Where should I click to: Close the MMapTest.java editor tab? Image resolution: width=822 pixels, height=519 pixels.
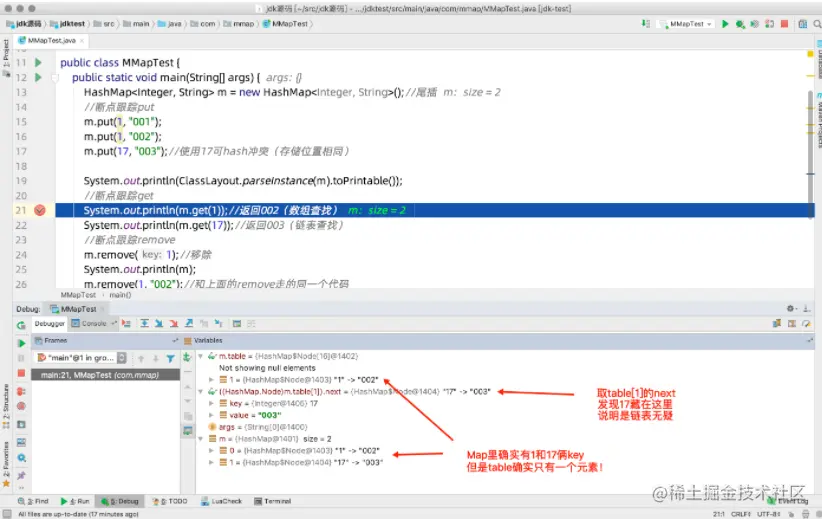82,40
